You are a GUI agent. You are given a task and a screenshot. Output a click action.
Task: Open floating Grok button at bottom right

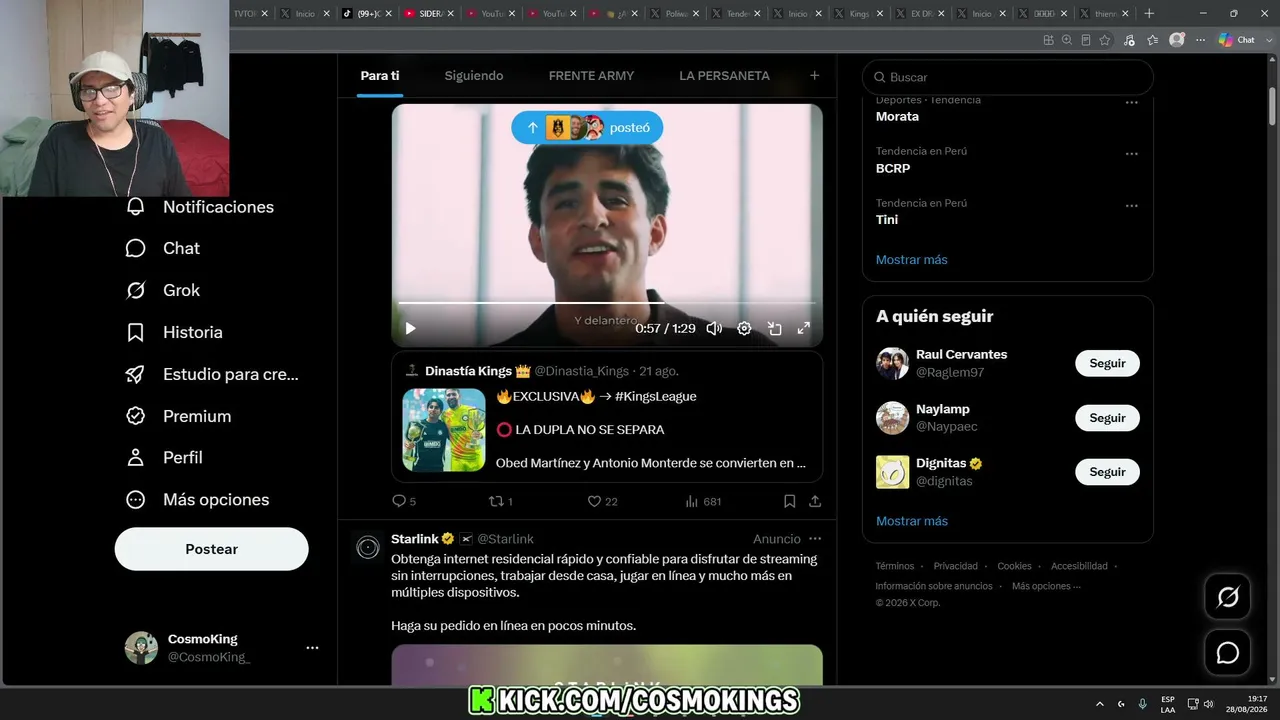tap(1227, 597)
